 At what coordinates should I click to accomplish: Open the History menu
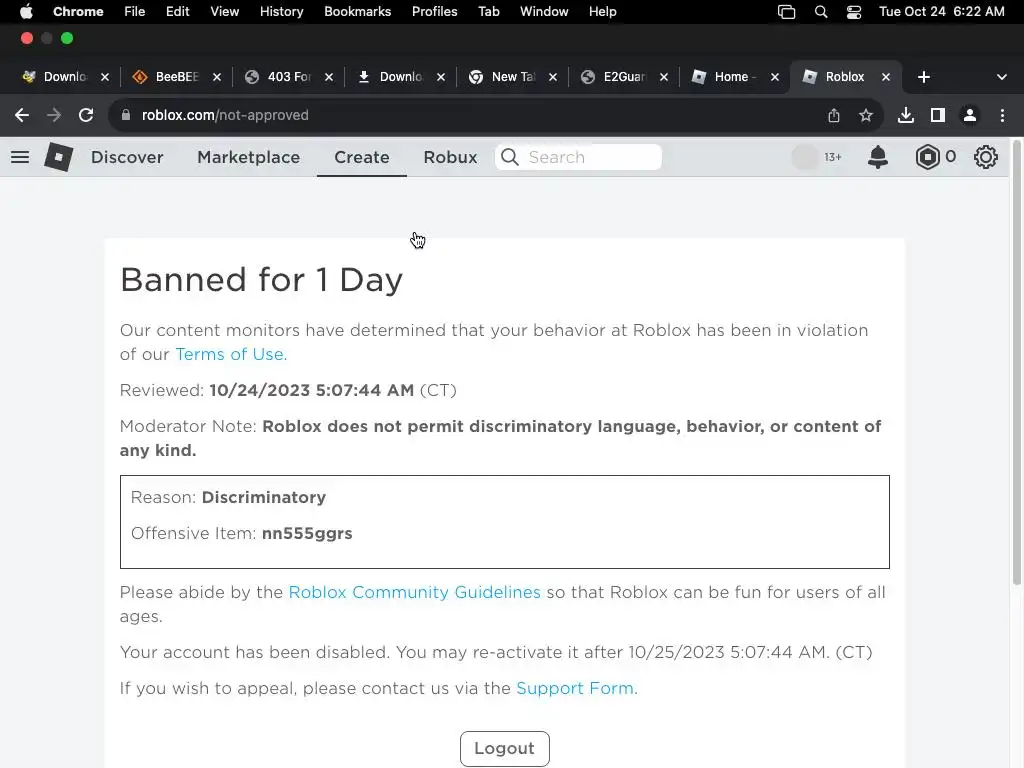click(281, 12)
